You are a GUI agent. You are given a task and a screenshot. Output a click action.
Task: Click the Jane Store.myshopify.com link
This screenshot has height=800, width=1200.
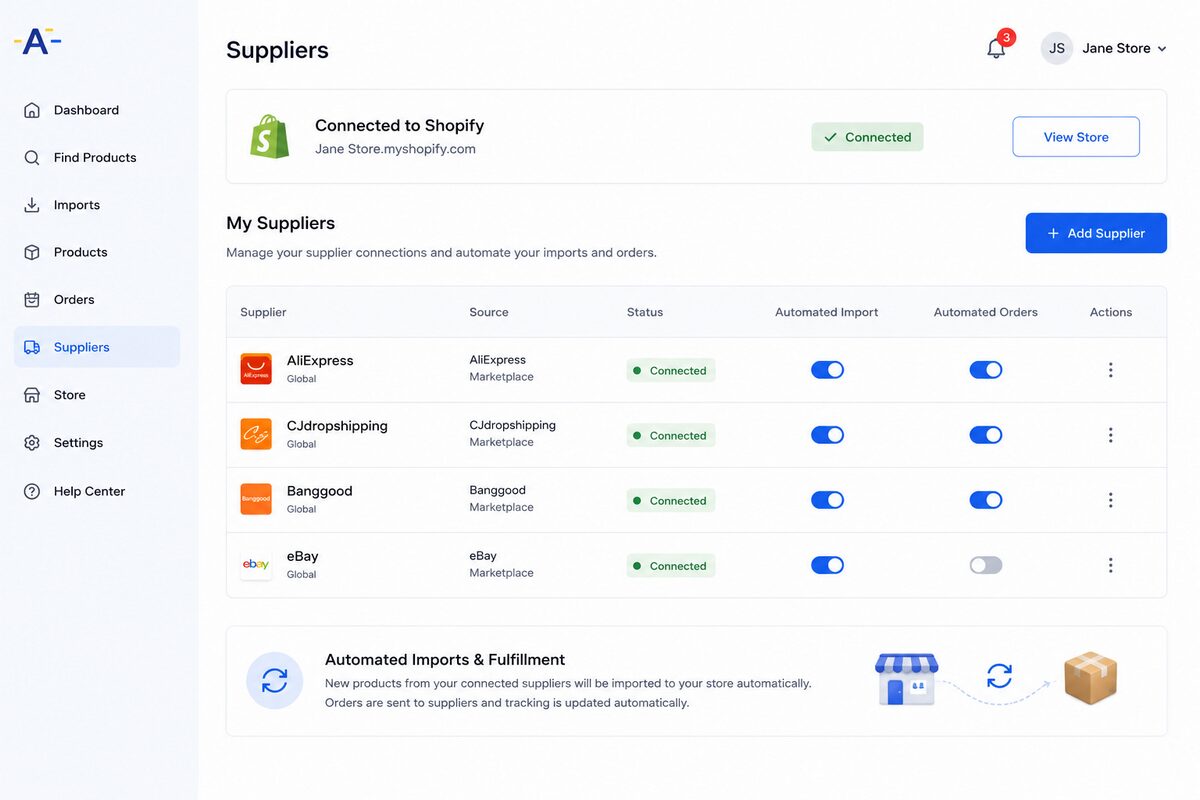[395, 149]
